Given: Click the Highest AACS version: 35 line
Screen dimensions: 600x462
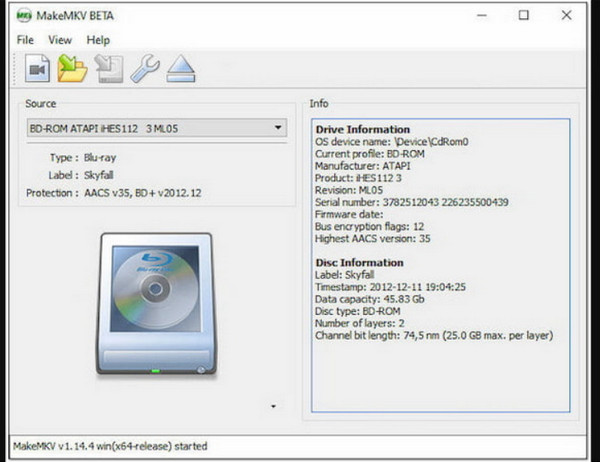Looking at the screenshot, I should click(x=372, y=238).
